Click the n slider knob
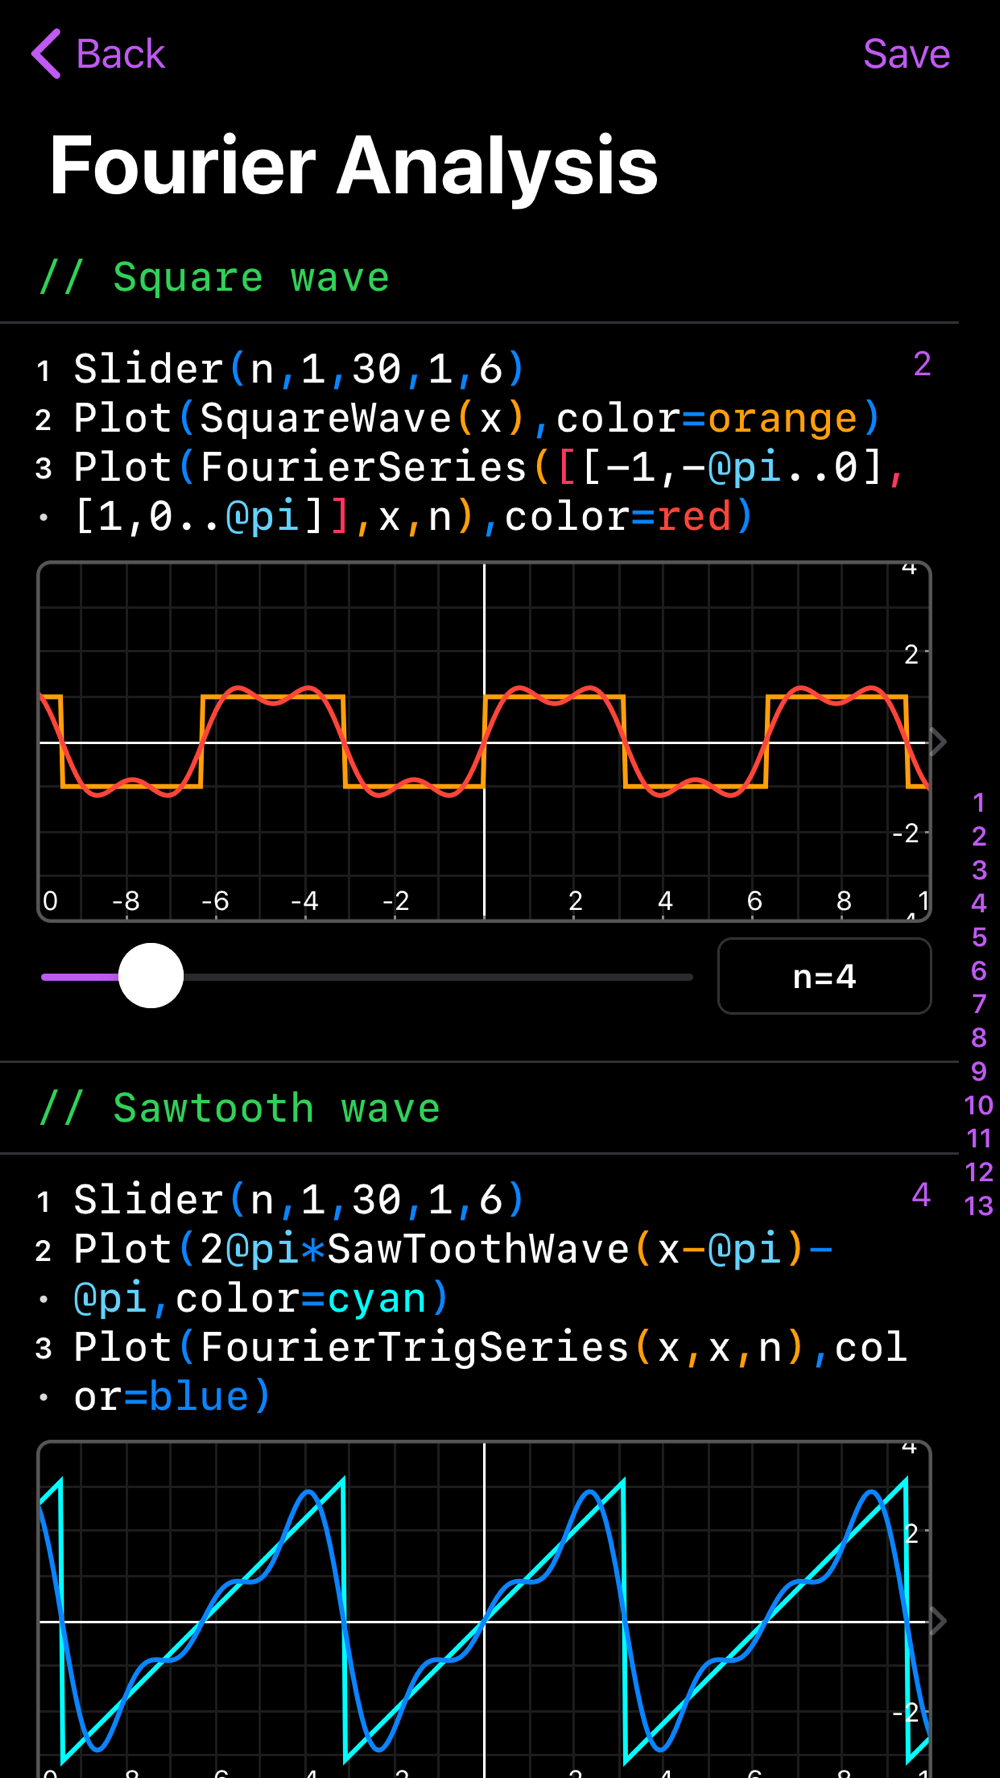1000x1778 pixels. click(x=151, y=976)
